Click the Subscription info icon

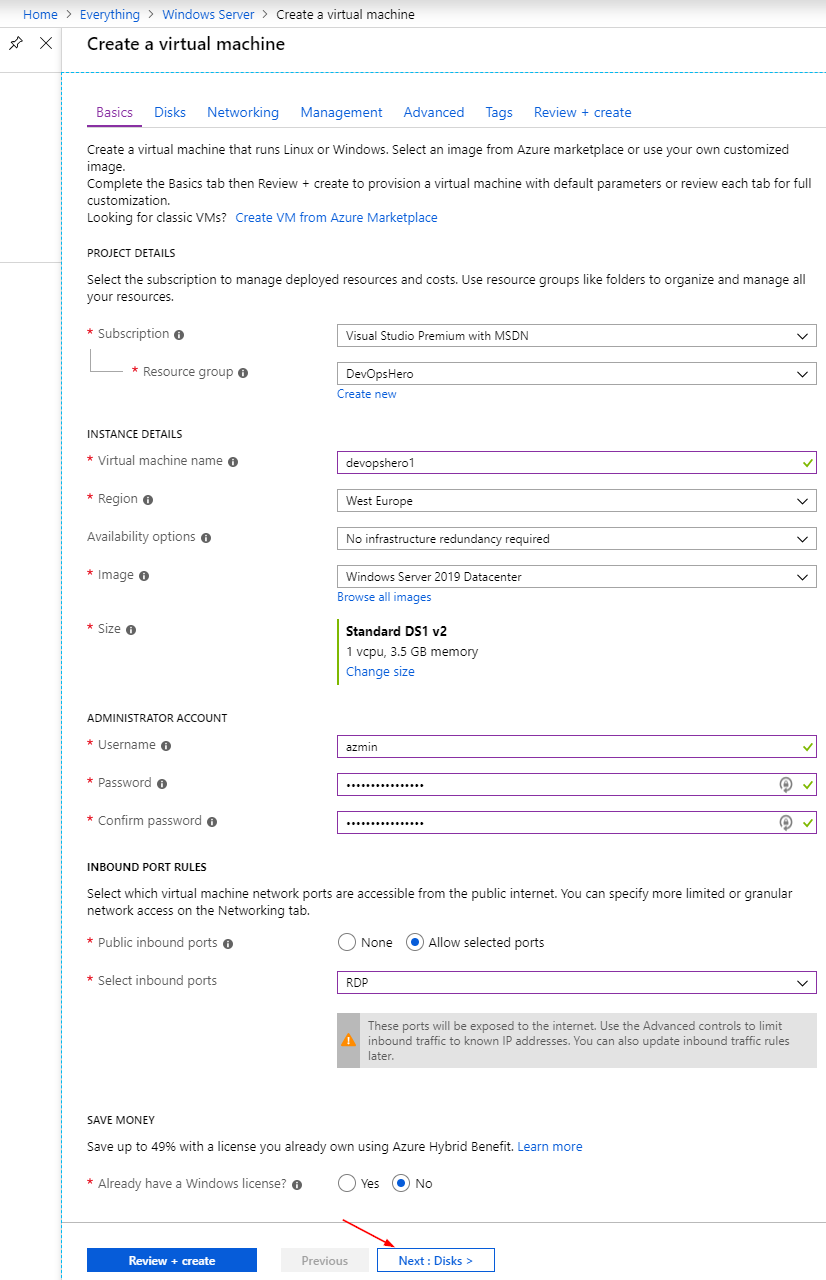click(x=179, y=335)
